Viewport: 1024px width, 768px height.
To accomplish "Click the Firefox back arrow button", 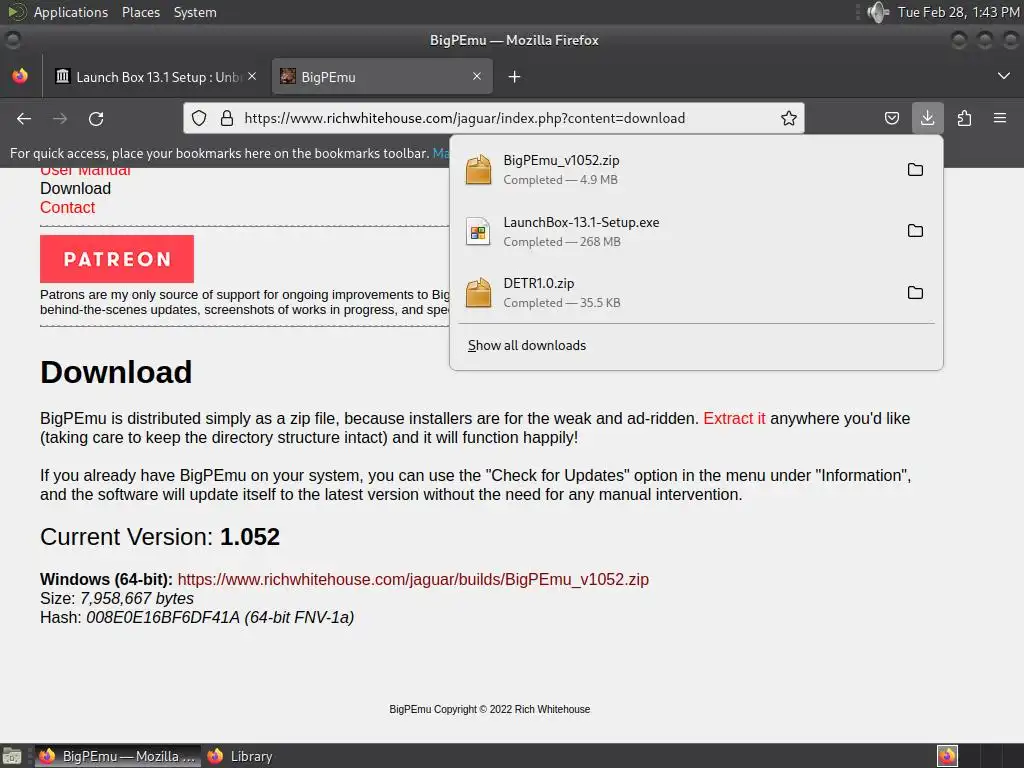I will point(24,119).
